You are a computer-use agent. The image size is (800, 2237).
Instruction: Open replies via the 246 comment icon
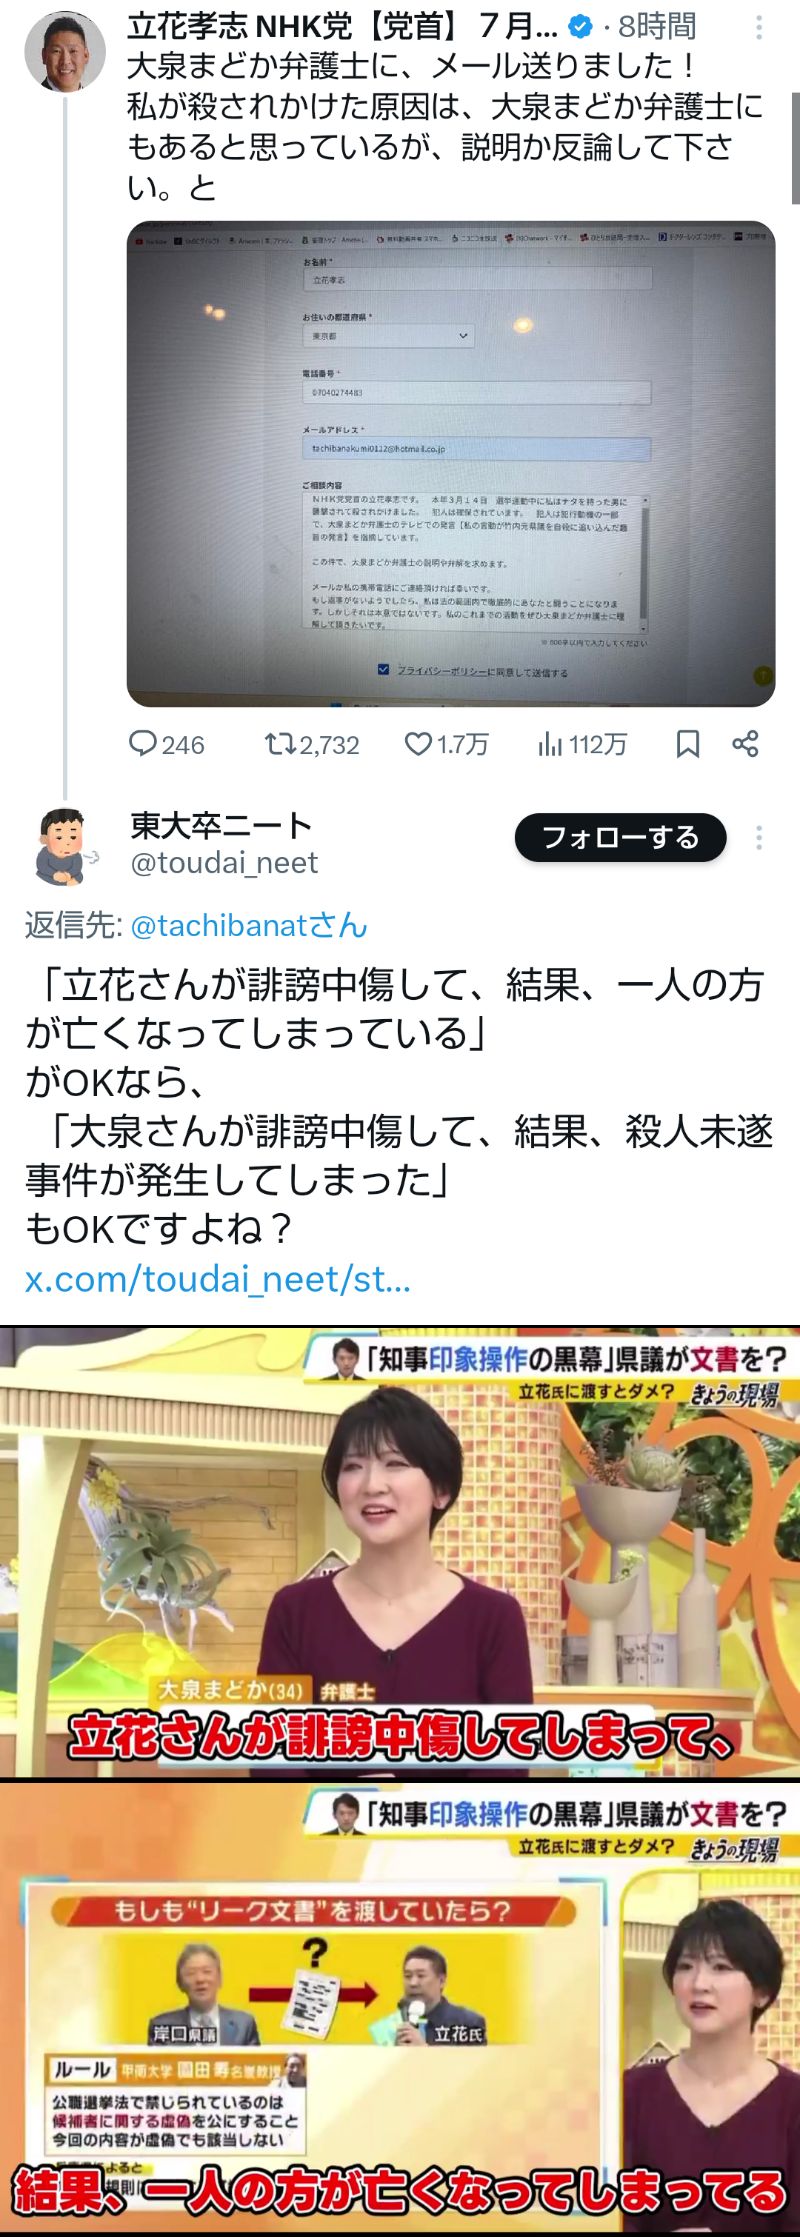coord(143,743)
